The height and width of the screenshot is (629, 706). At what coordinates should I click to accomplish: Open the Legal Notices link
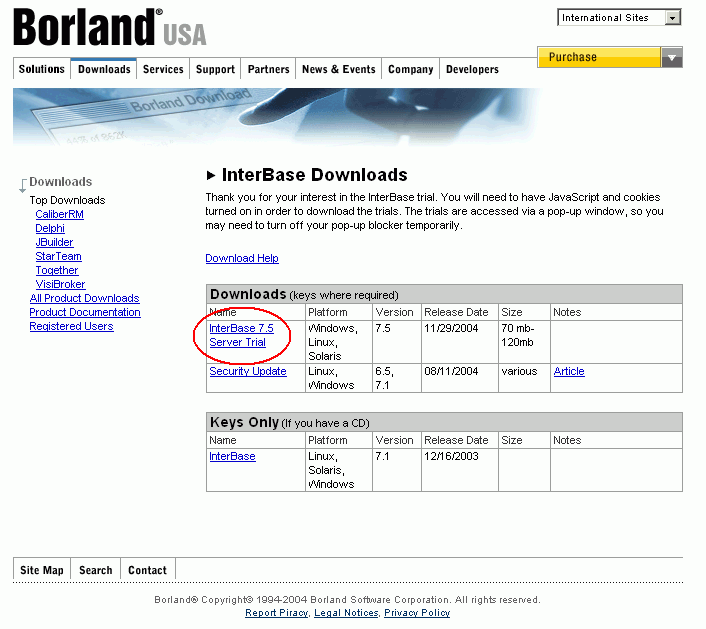pyautogui.click(x=346, y=613)
